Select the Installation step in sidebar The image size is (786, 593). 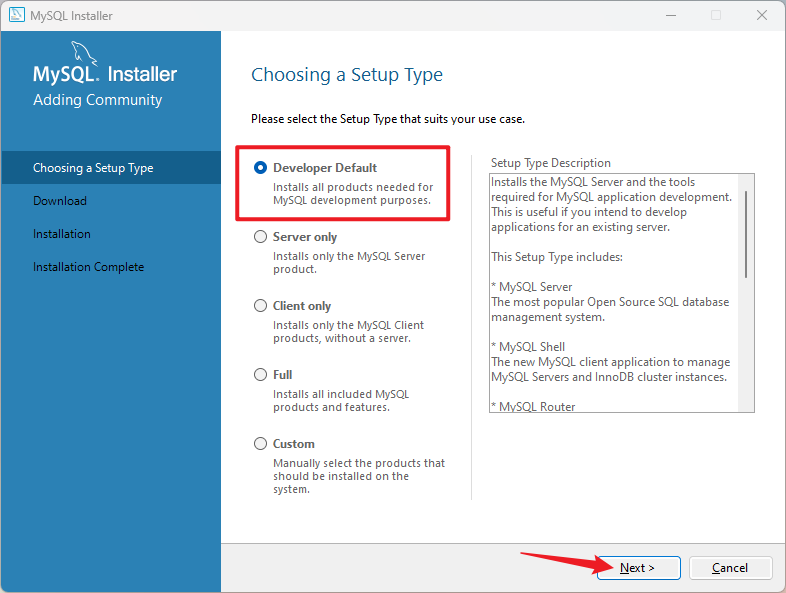(62, 234)
